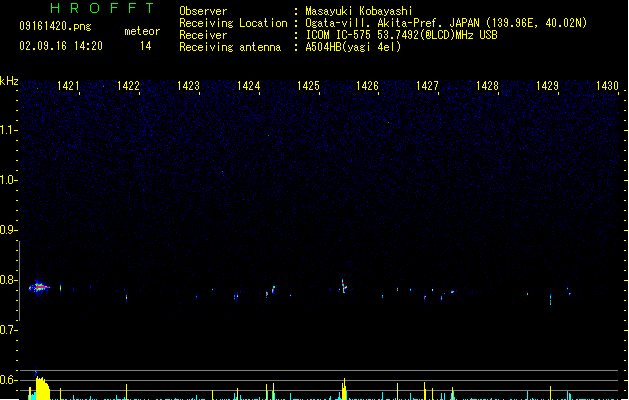The height and width of the screenshot is (400, 629).
Task: Click the 1426 time axis label
Action: pyautogui.click(x=367, y=86)
